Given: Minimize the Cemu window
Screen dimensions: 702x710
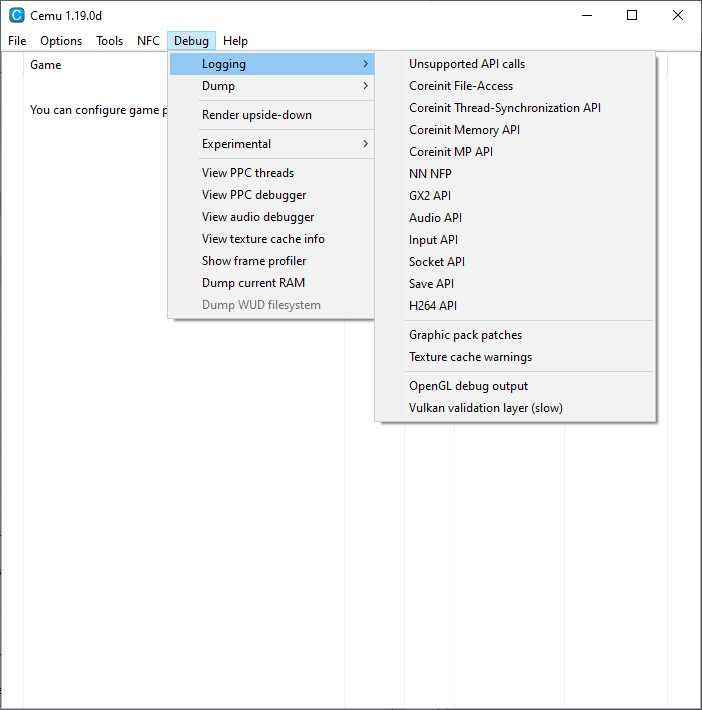Looking at the screenshot, I should [x=587, y=15].
